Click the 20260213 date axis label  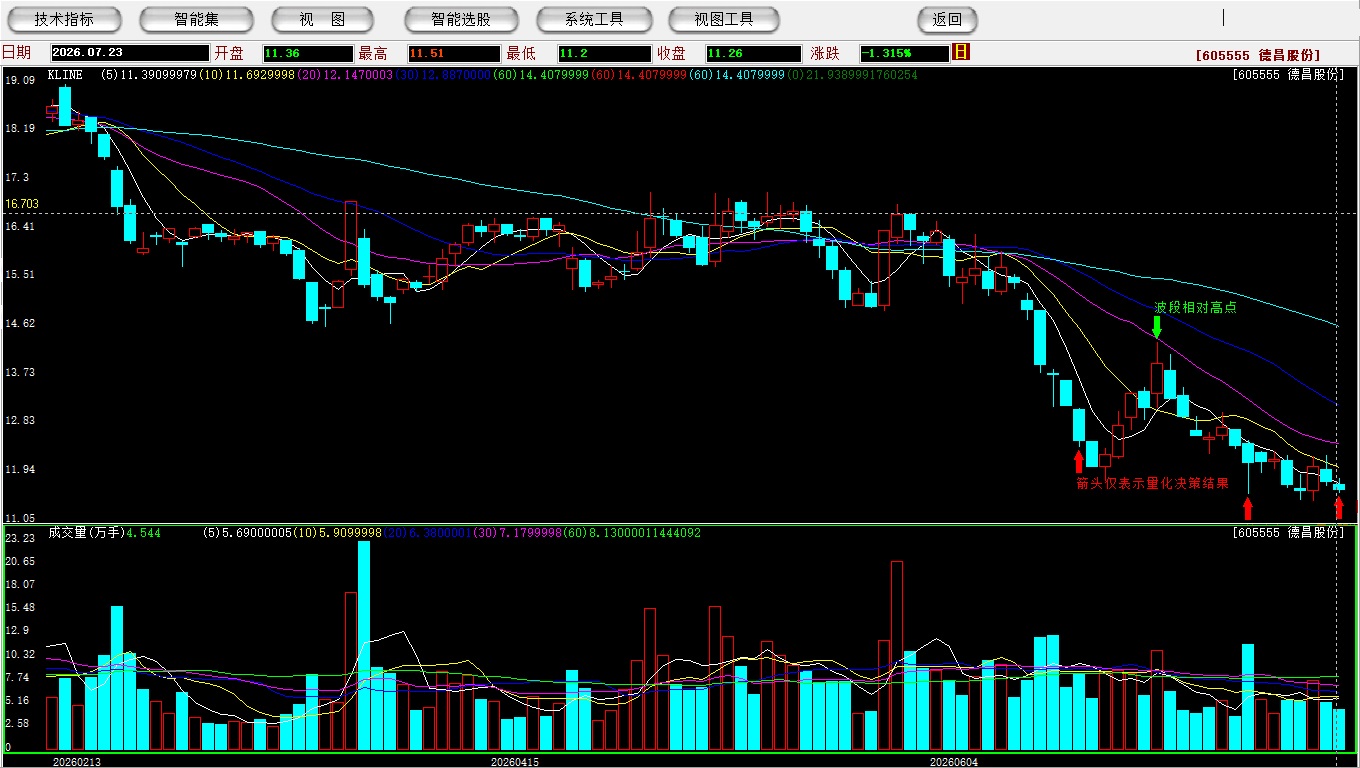pos(77,762)
